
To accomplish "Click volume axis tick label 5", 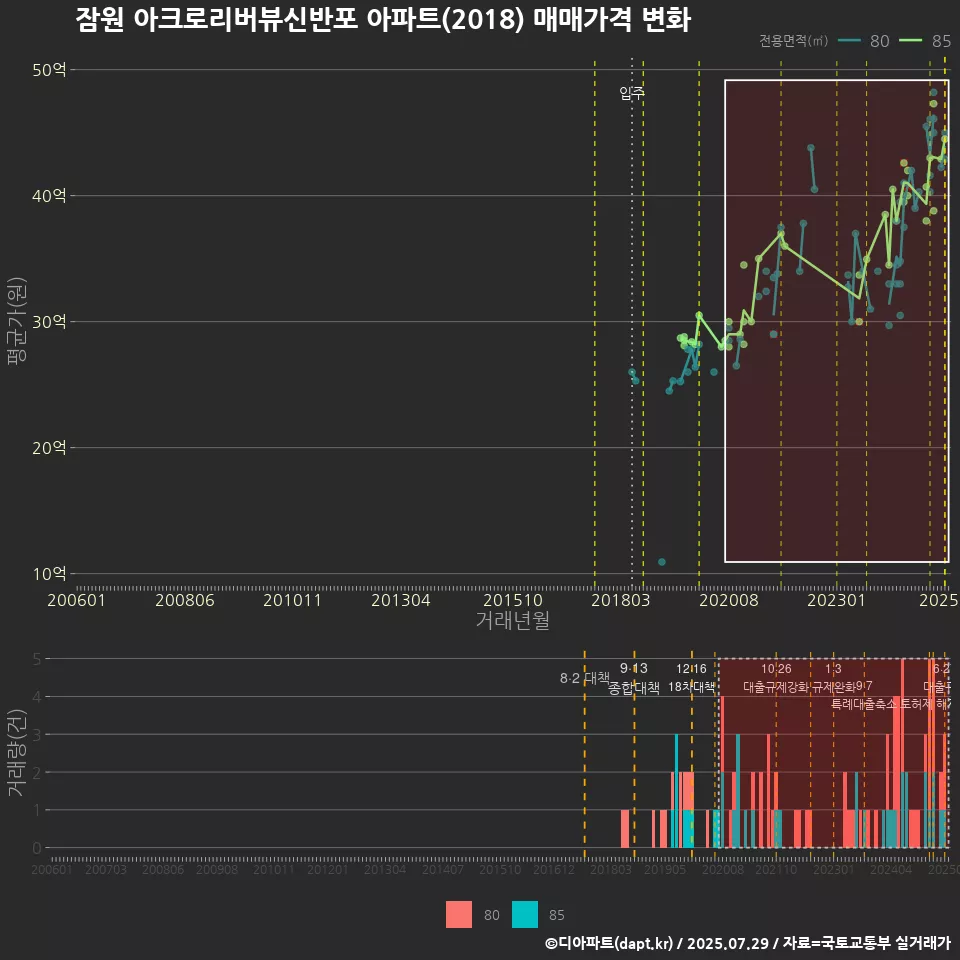I will click(x=37, y=659).
